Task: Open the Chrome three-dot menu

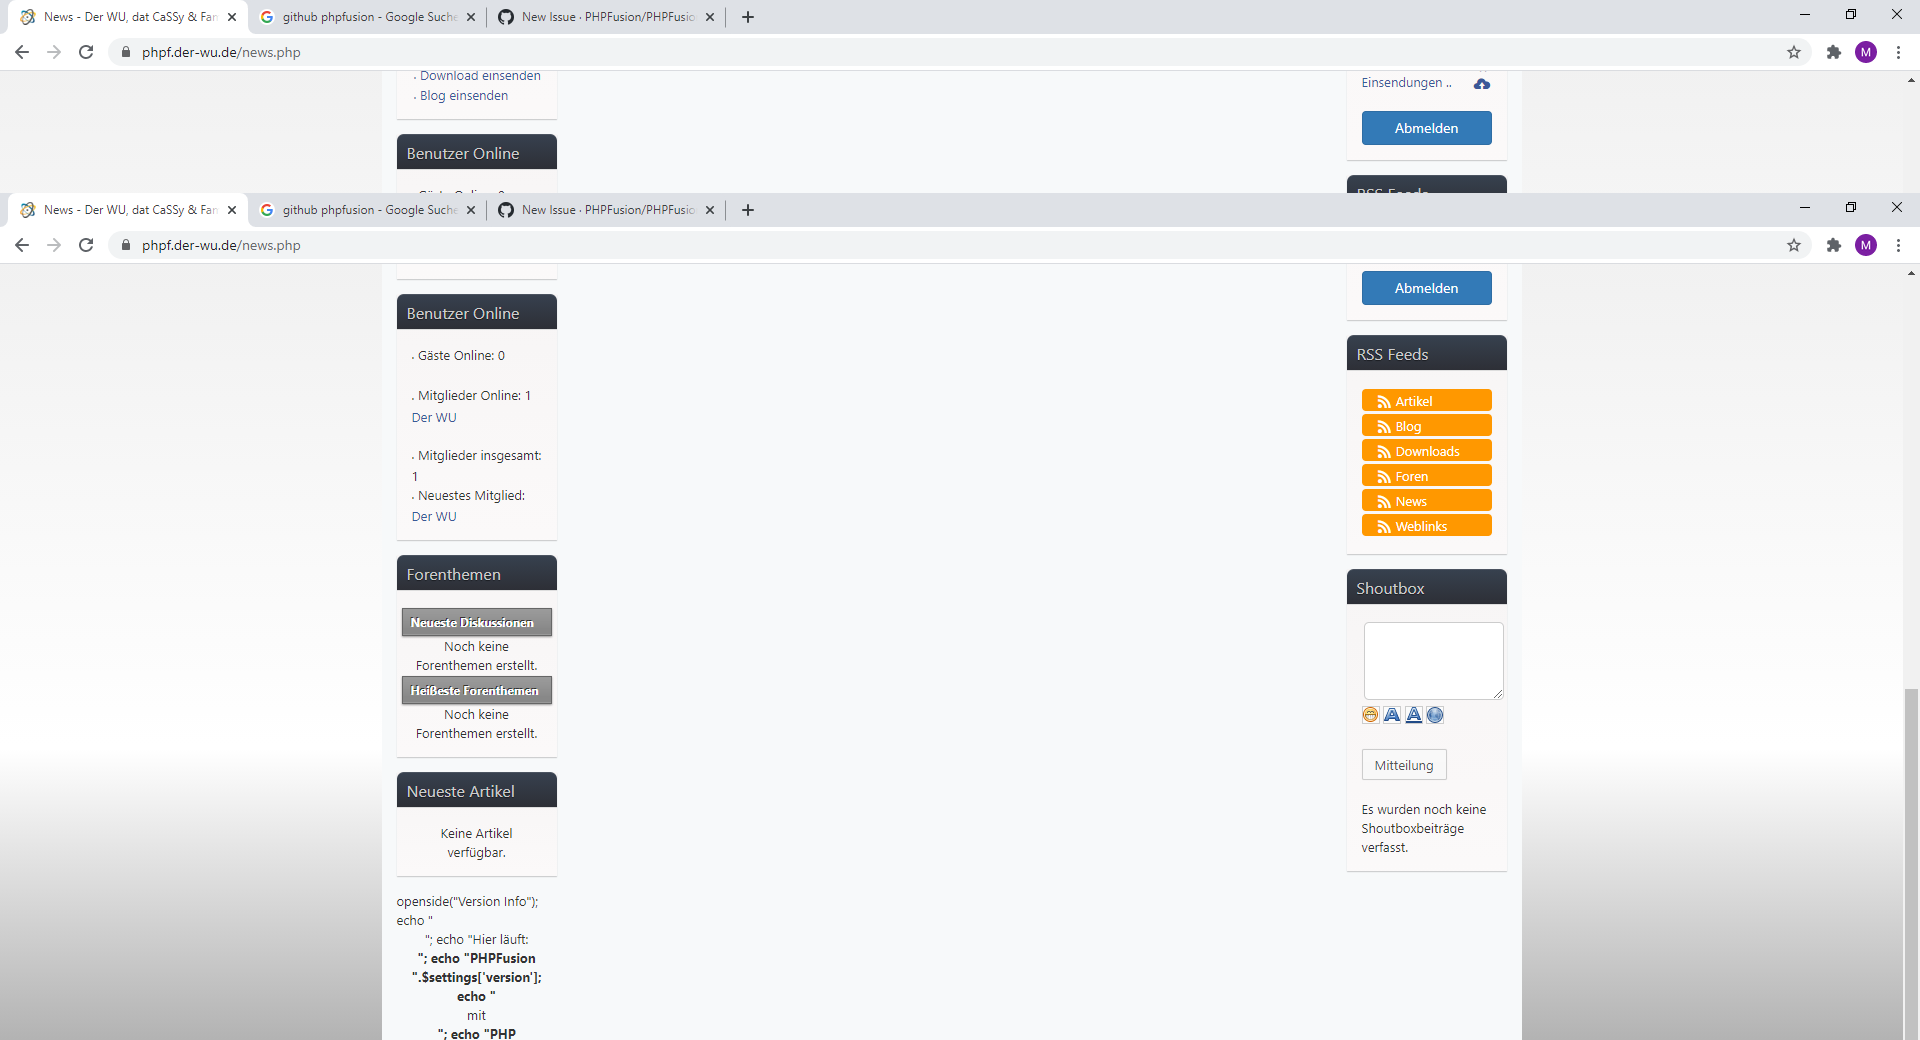Action: tap(1898, 245)
